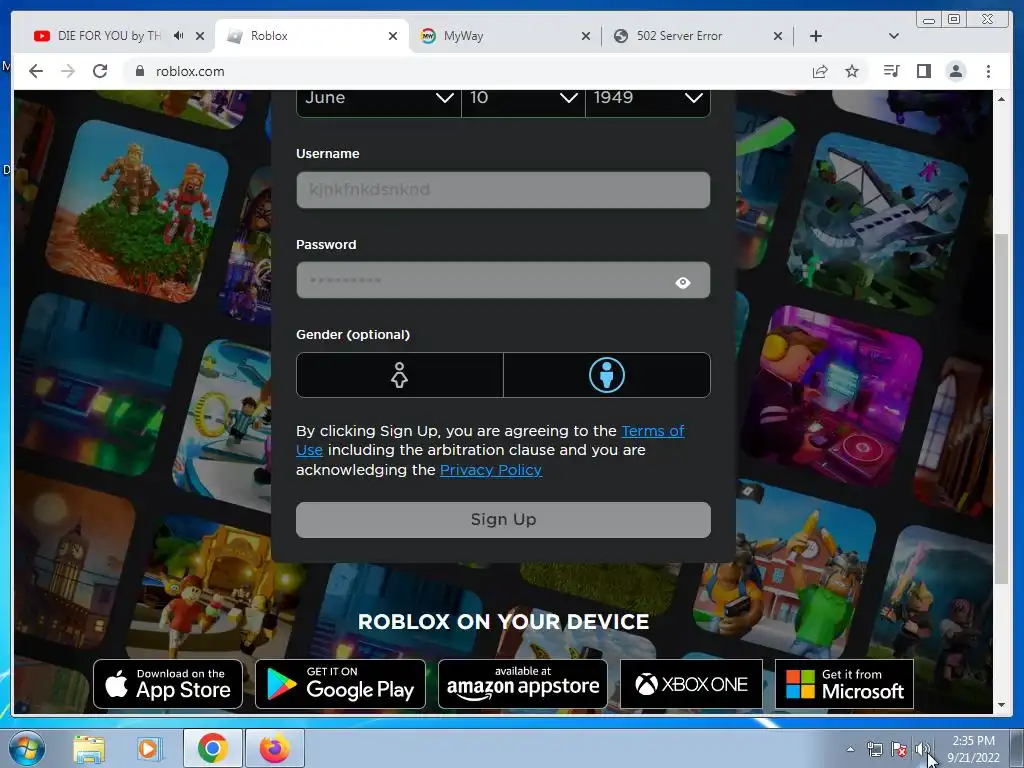Click the Username input field
1024x768 pixels.
503,190
